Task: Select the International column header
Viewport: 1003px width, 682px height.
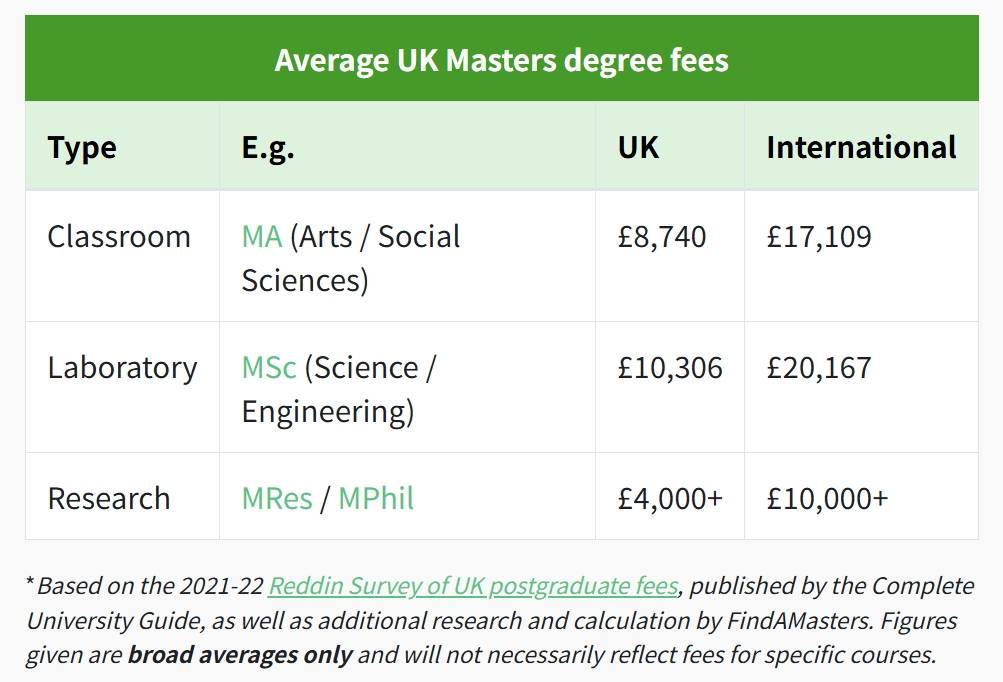Action: pos(861,147)
